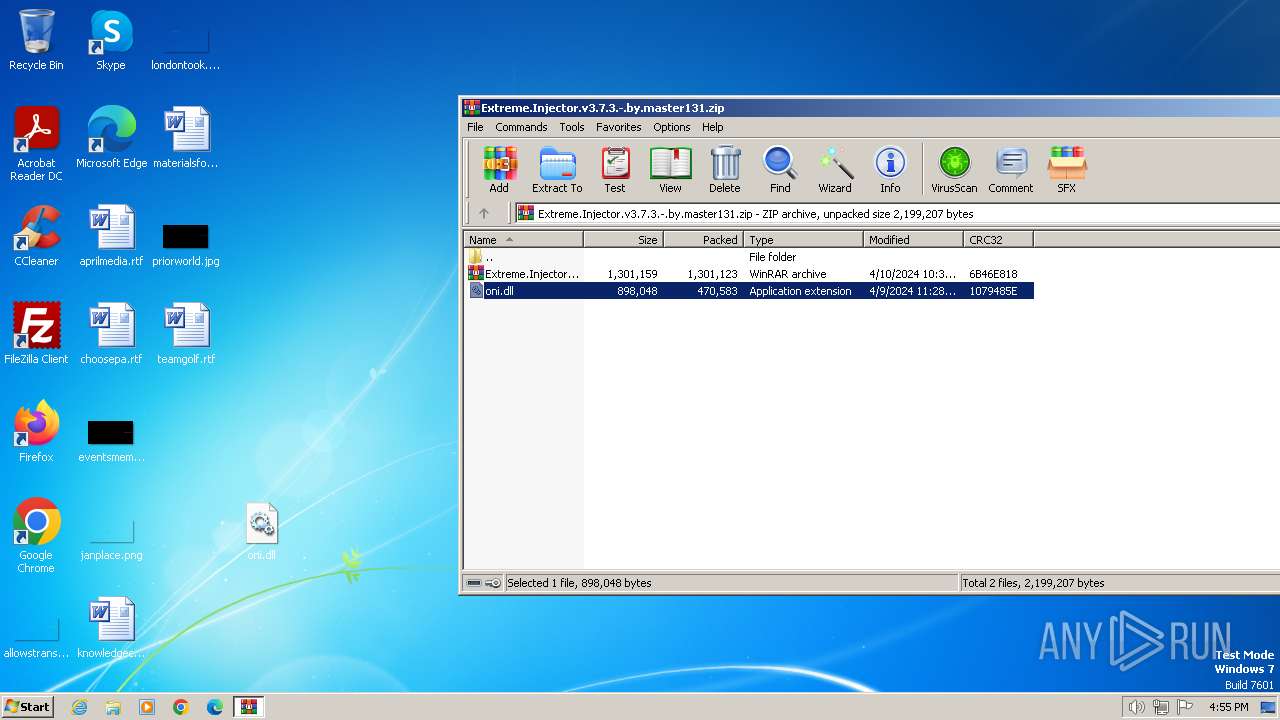Select the Skype desktop shortcut
Viewport: 1280px width, 720px height.
pyautogui.click(x=110, y=40)
